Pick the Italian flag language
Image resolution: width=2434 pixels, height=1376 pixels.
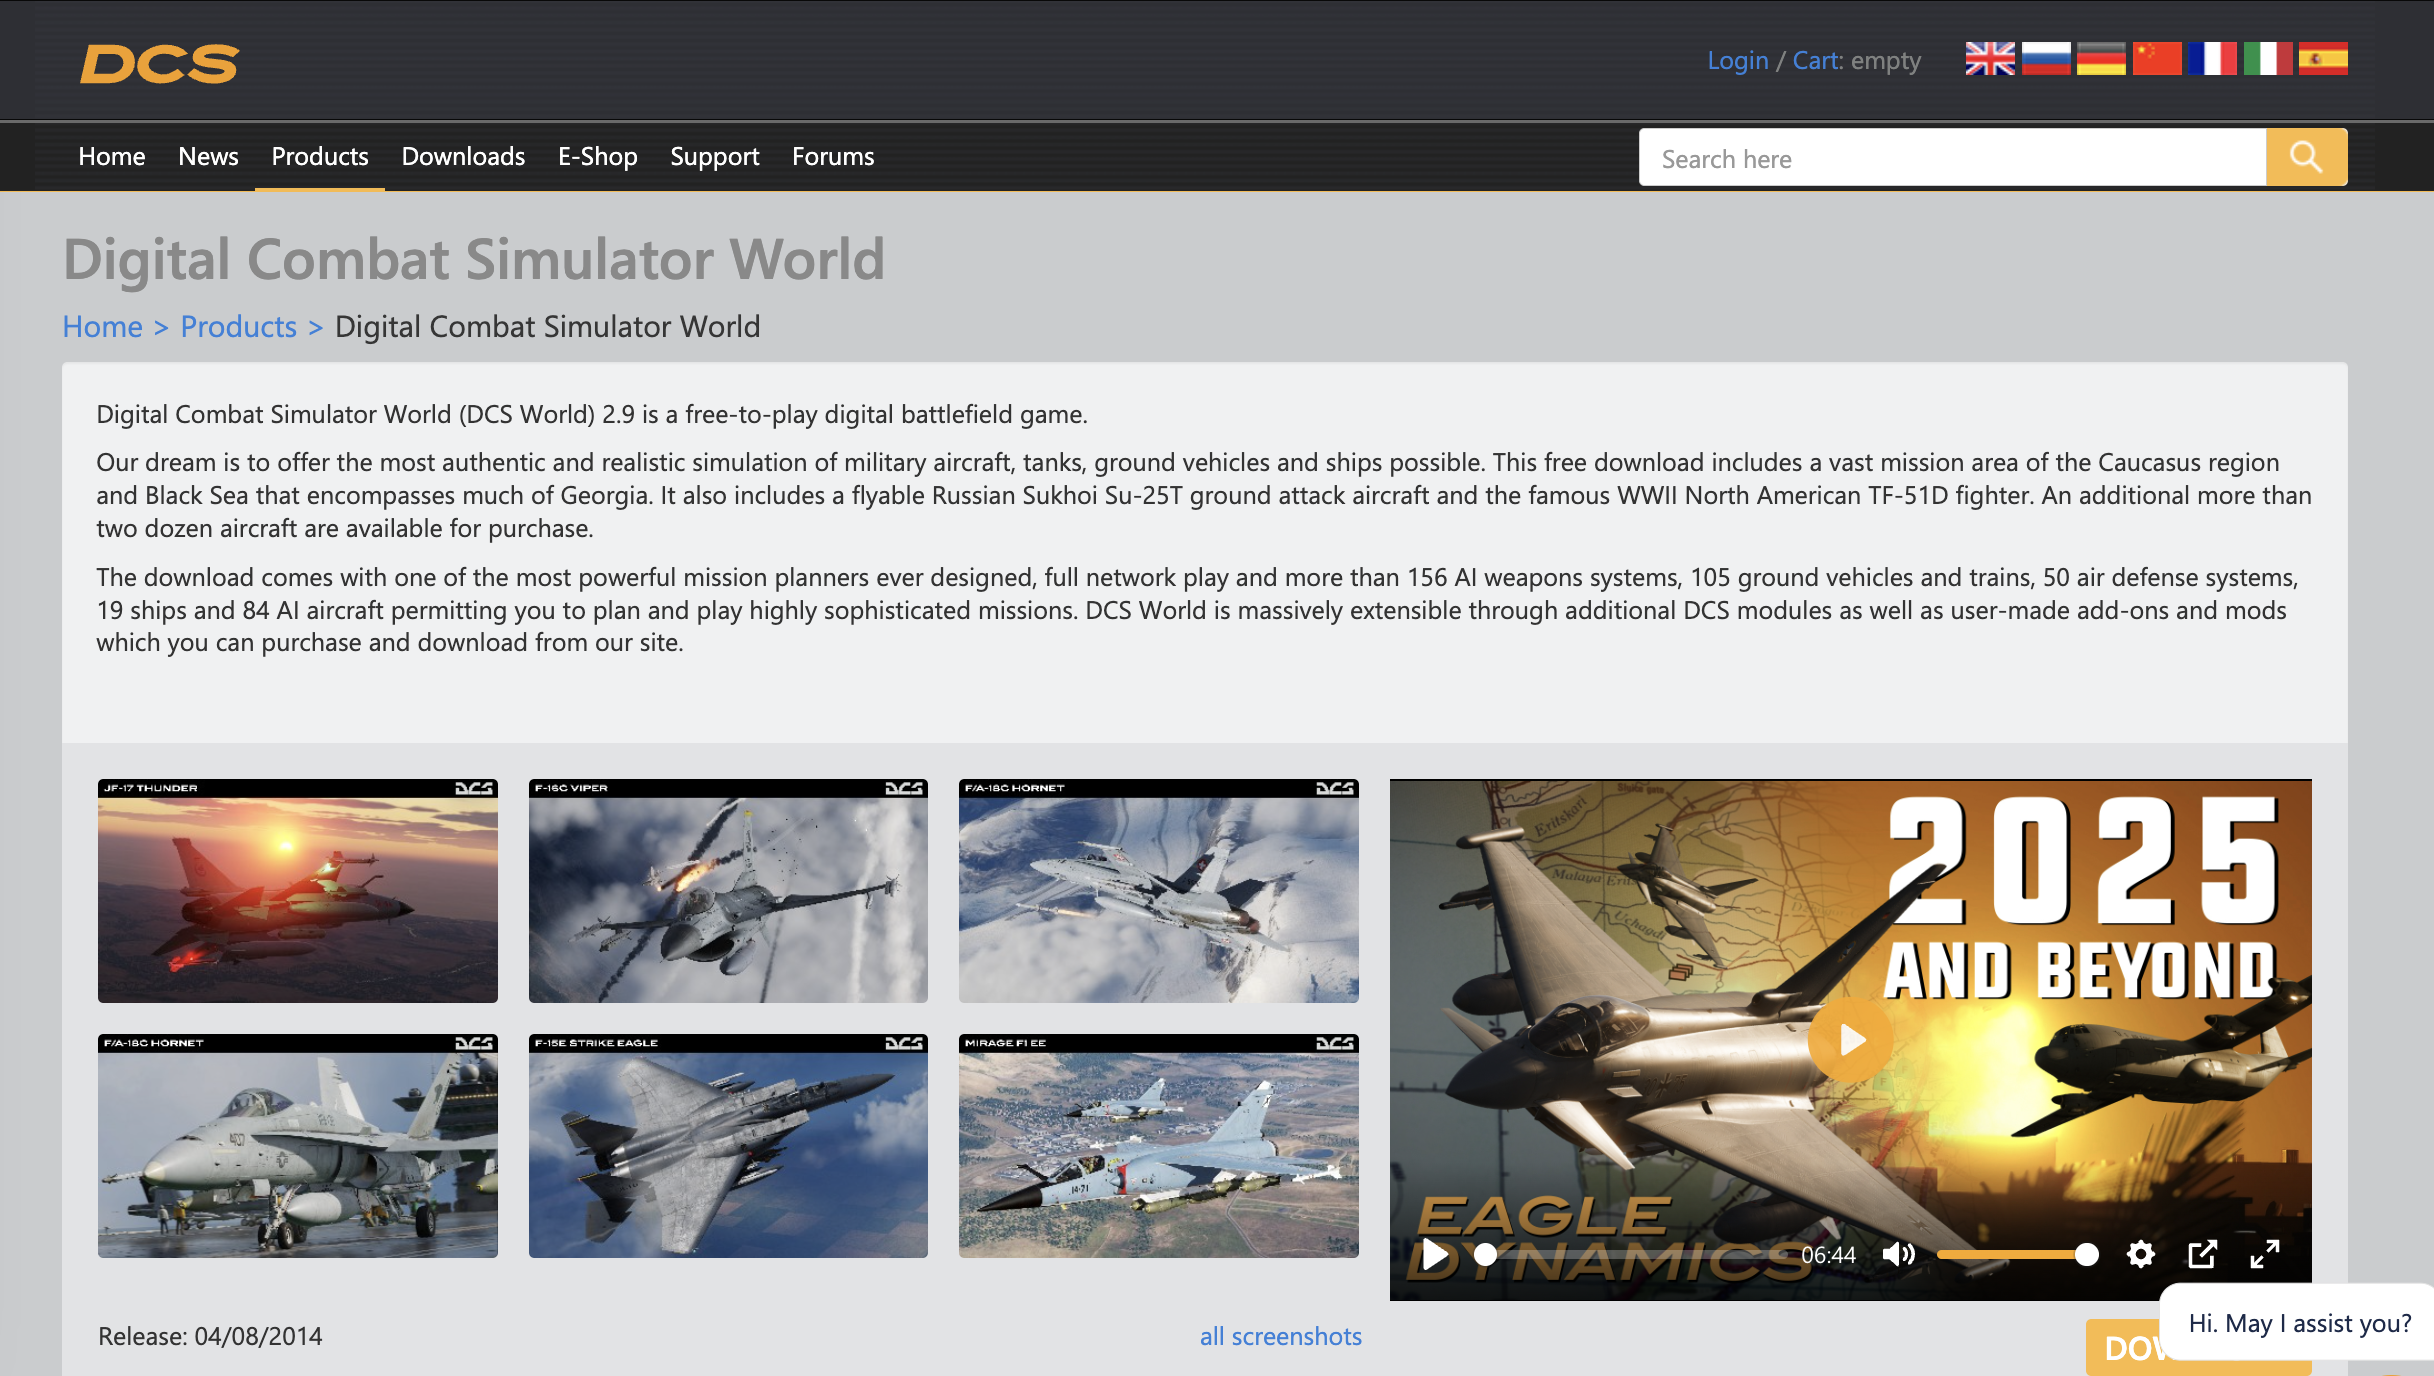[x=2267, y=59]
